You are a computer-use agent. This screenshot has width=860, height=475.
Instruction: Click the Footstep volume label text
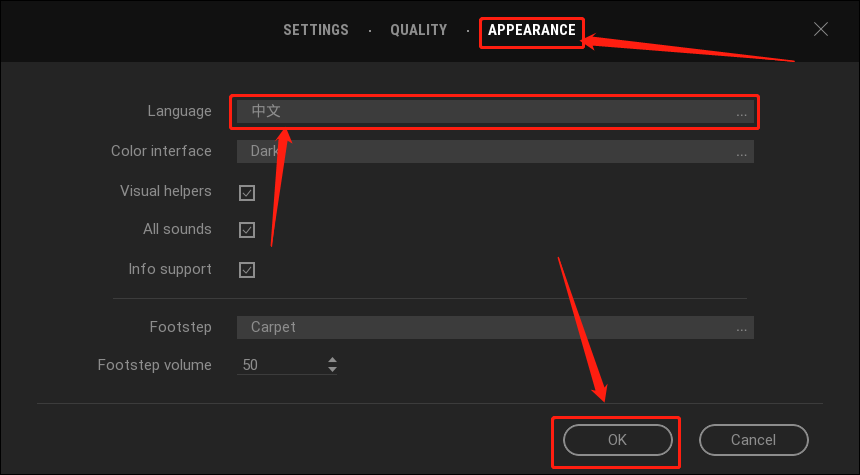coord(155,365)
